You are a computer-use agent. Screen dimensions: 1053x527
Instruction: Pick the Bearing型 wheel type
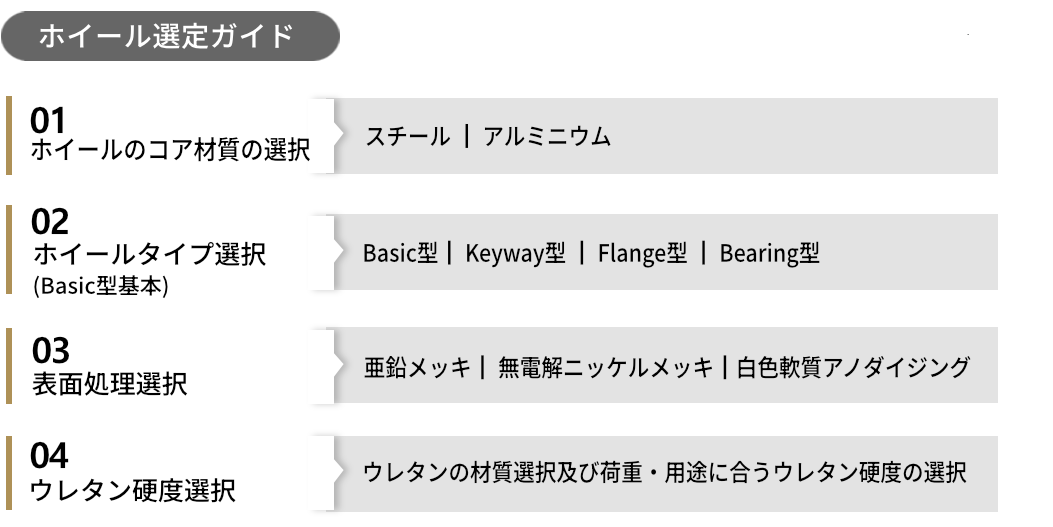coord(769,253)
